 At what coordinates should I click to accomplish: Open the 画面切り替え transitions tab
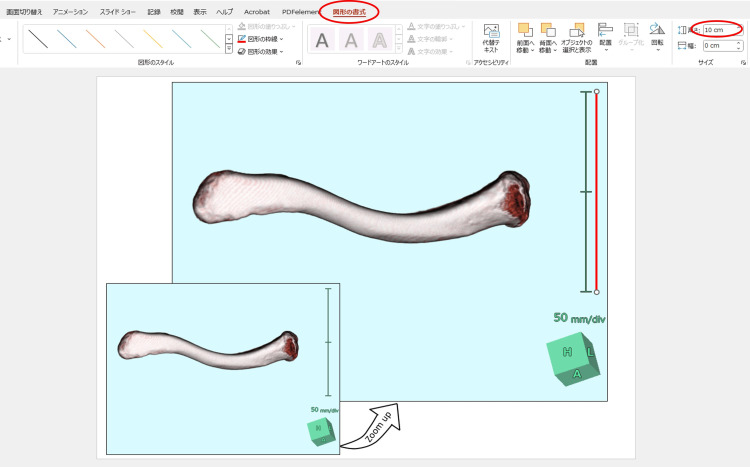pyautogui.click(x=24, y=12)
